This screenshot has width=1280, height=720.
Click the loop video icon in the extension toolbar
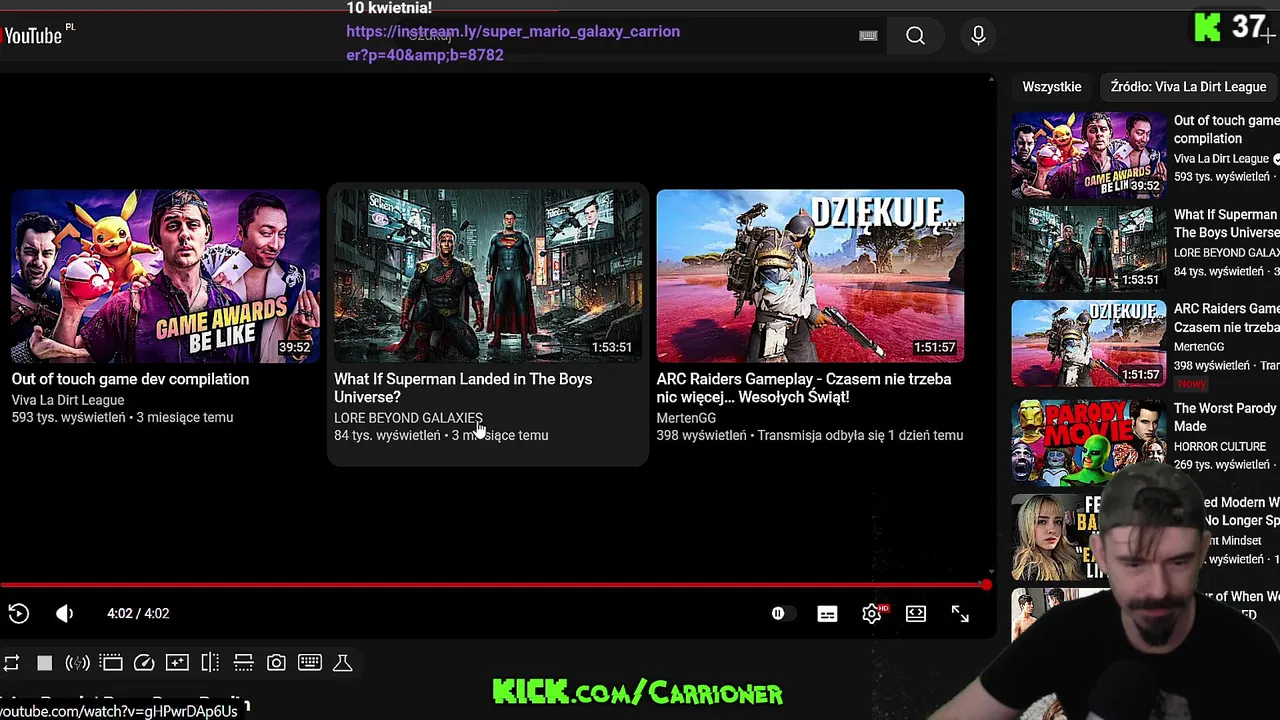coord(11,663)
